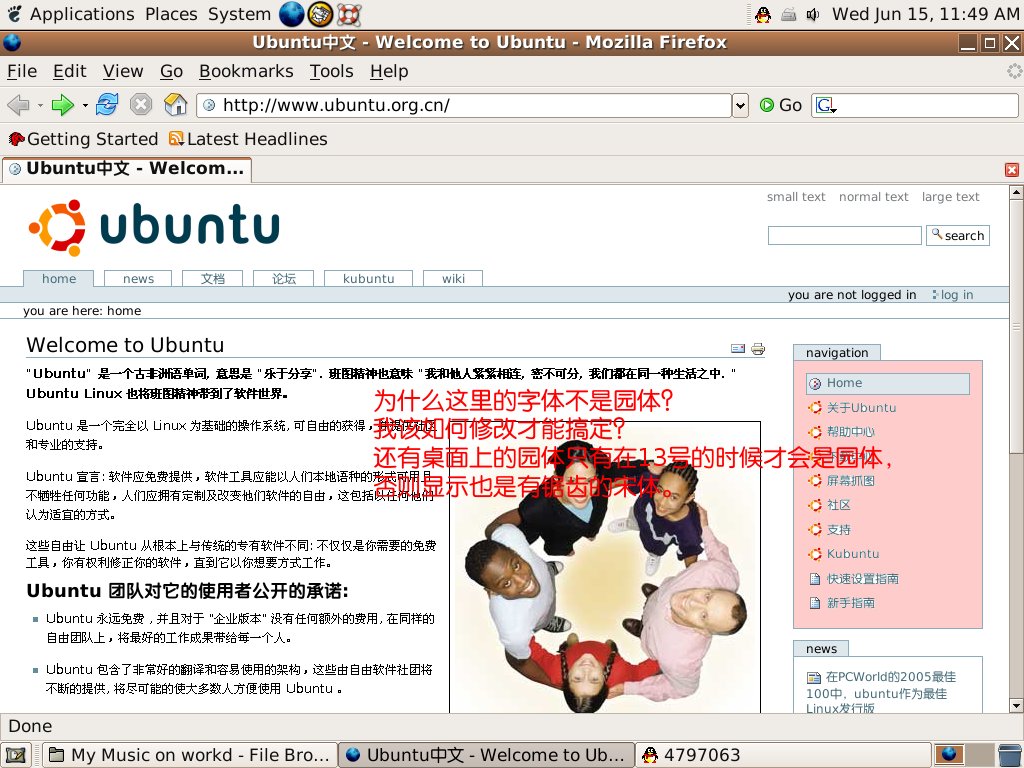Viewport: 1024px width, 768px height.
Task: Switch to the wiki site tab
Action: (453, 279)
